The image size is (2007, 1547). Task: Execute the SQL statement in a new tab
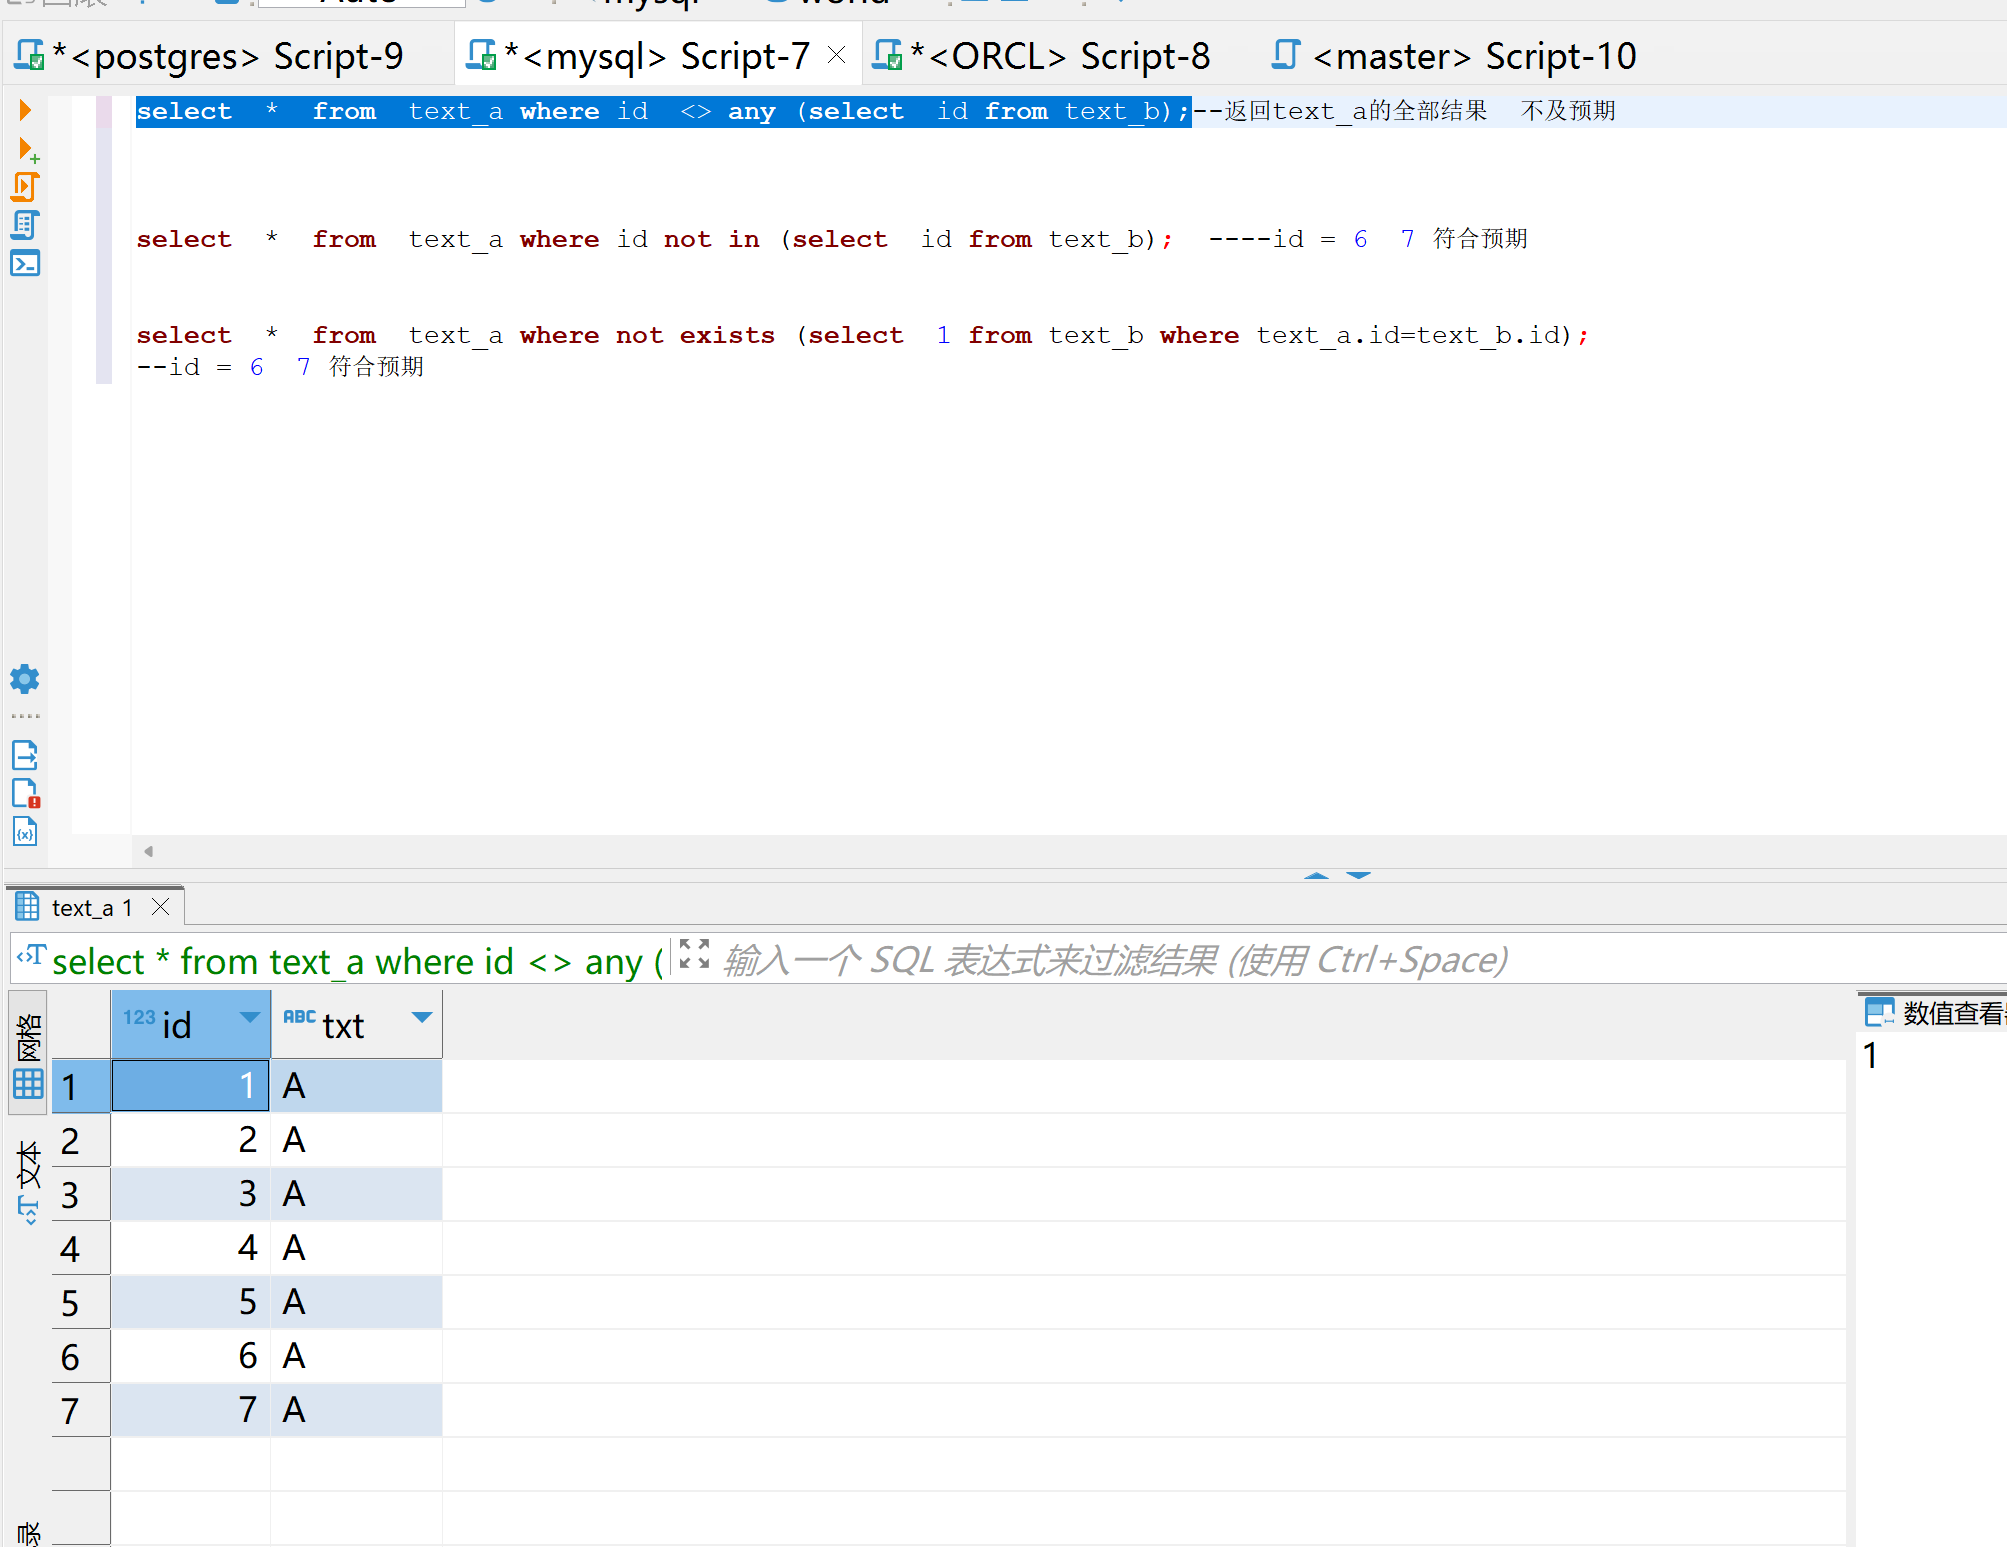click(x=27, y=150)
